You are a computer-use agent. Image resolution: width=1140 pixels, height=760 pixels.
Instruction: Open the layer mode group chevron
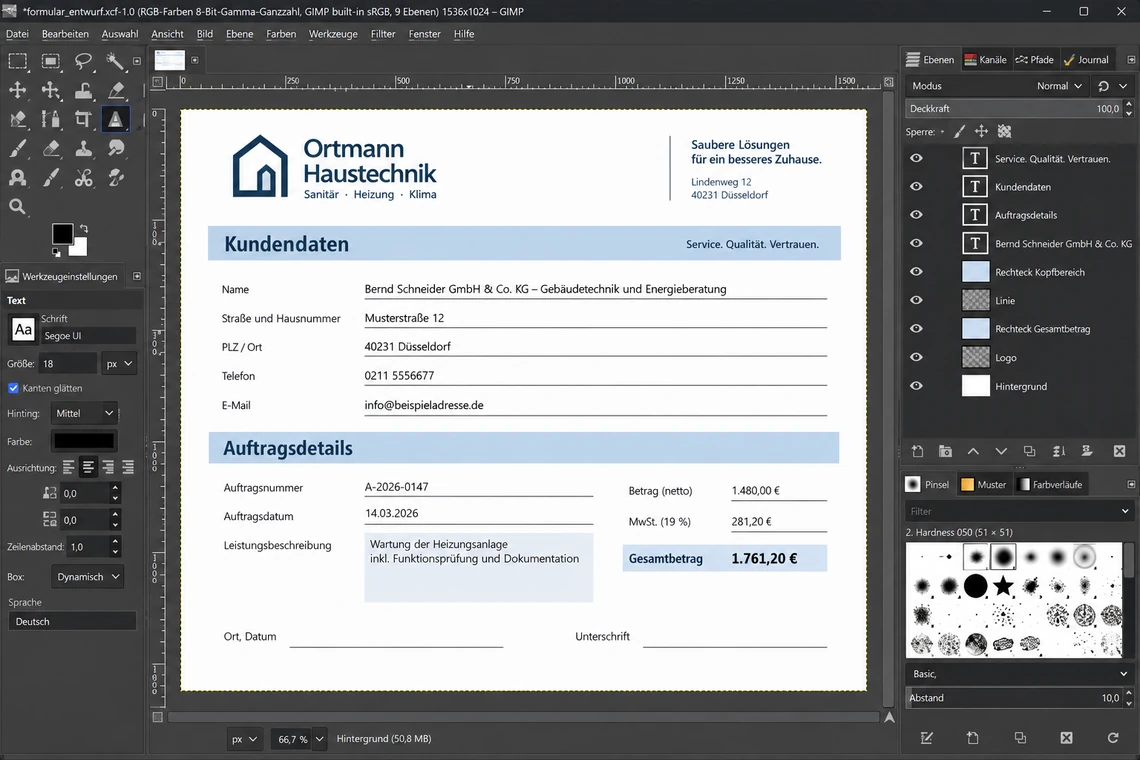[1123, 86]
